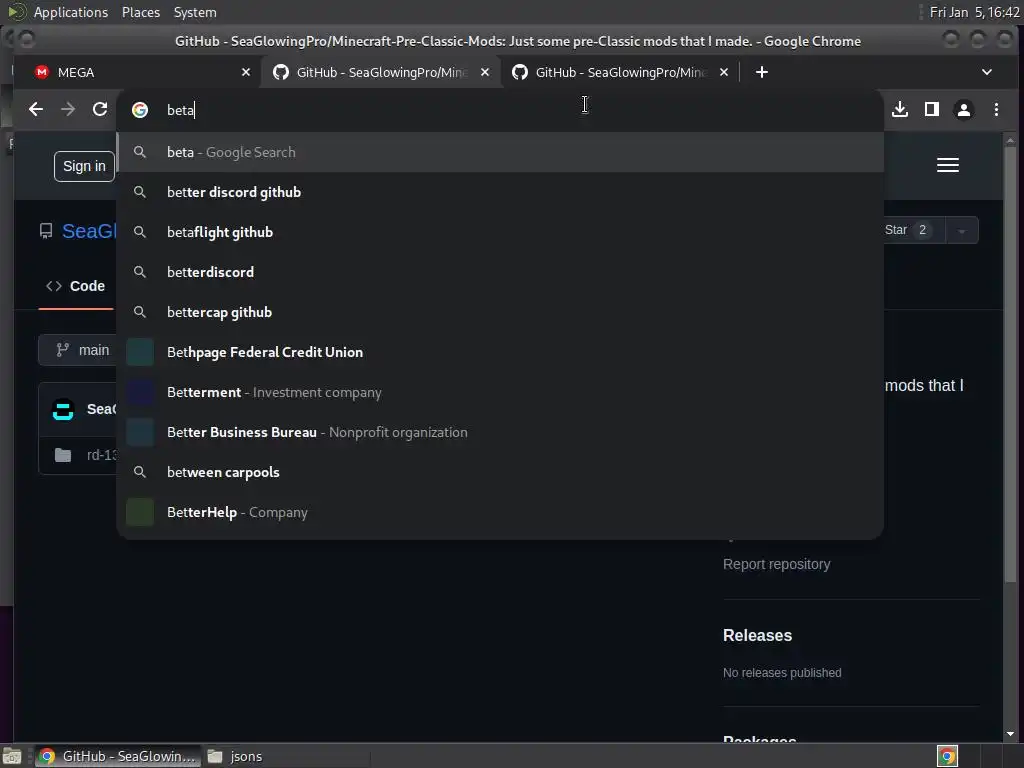Viewport: 1024px width, 768px height.
Task: Open the System menu
Action: click(195, 12)
